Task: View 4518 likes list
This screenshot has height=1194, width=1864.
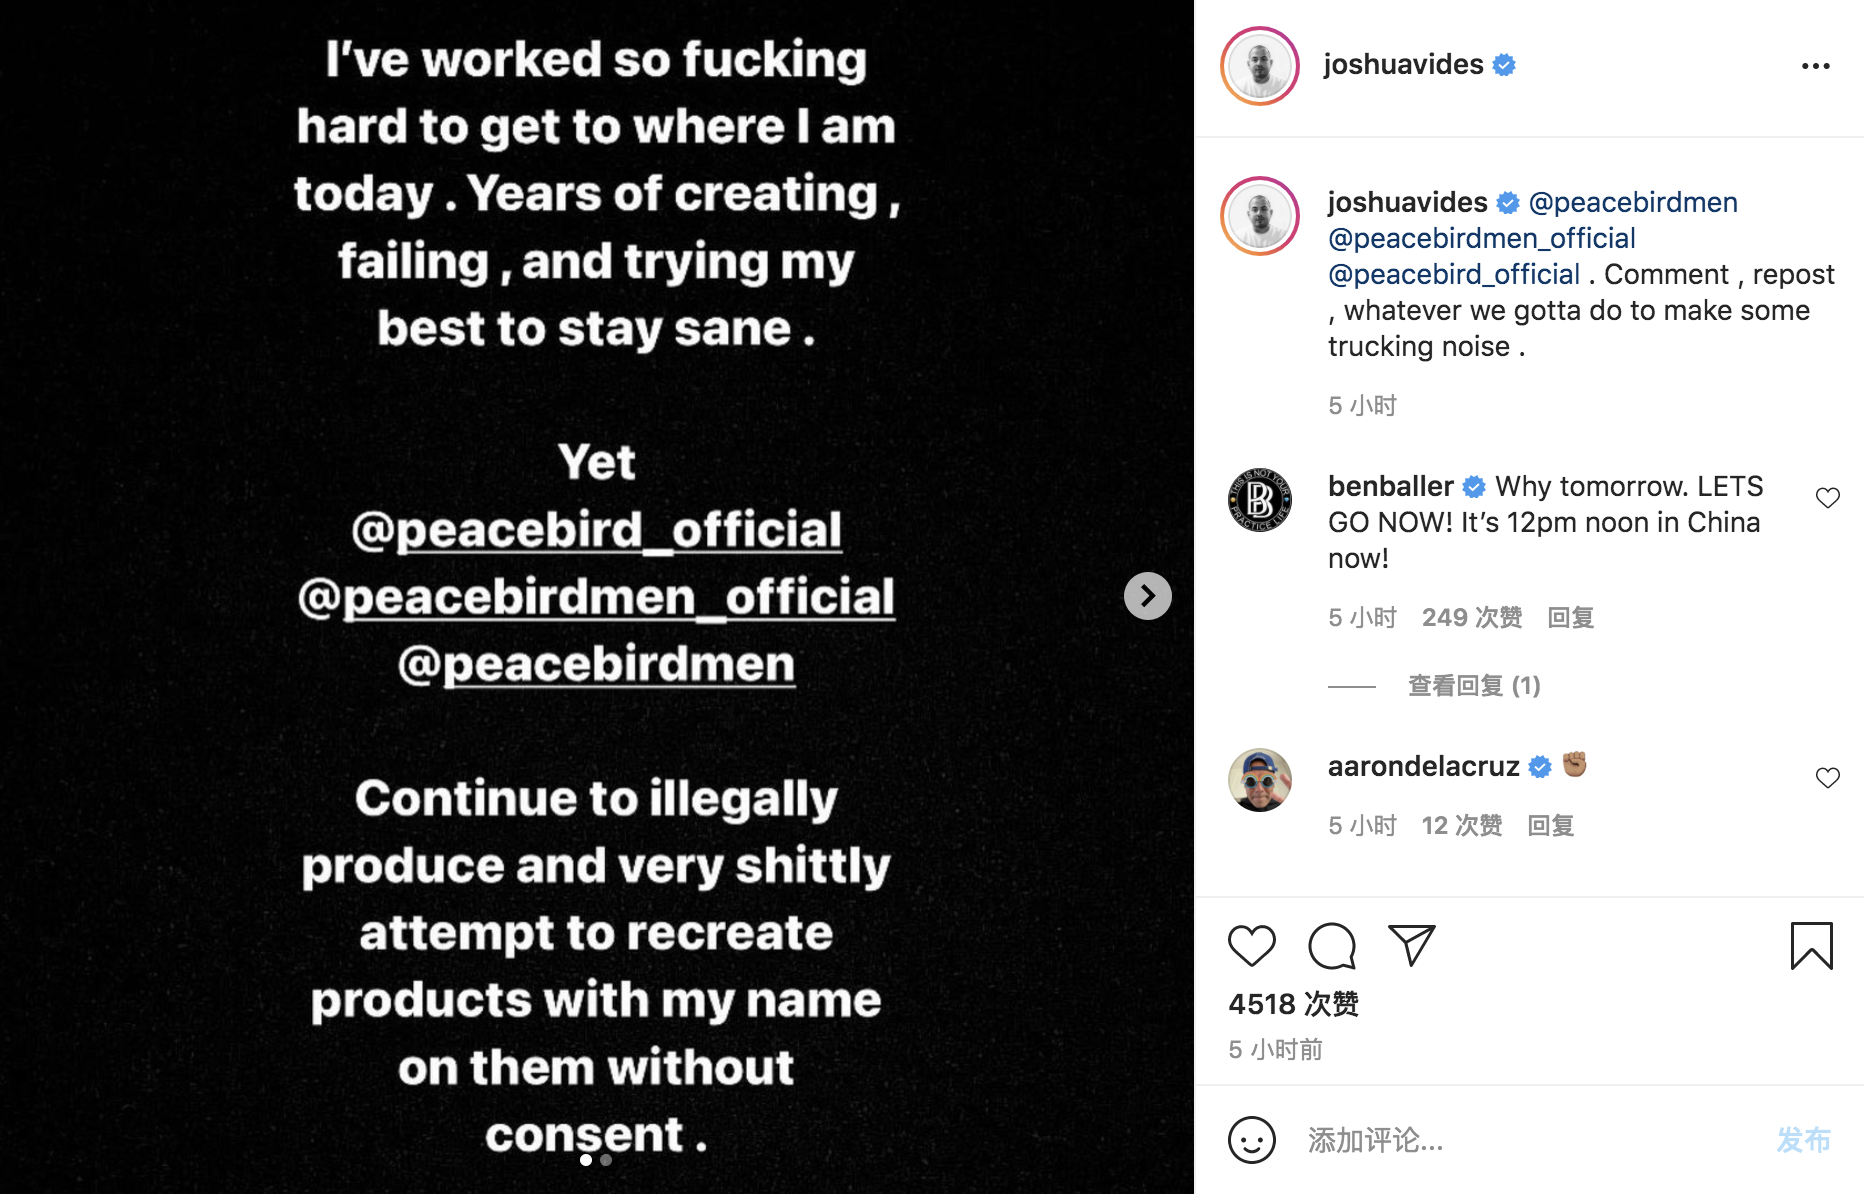Action: pos(1292,1004)
